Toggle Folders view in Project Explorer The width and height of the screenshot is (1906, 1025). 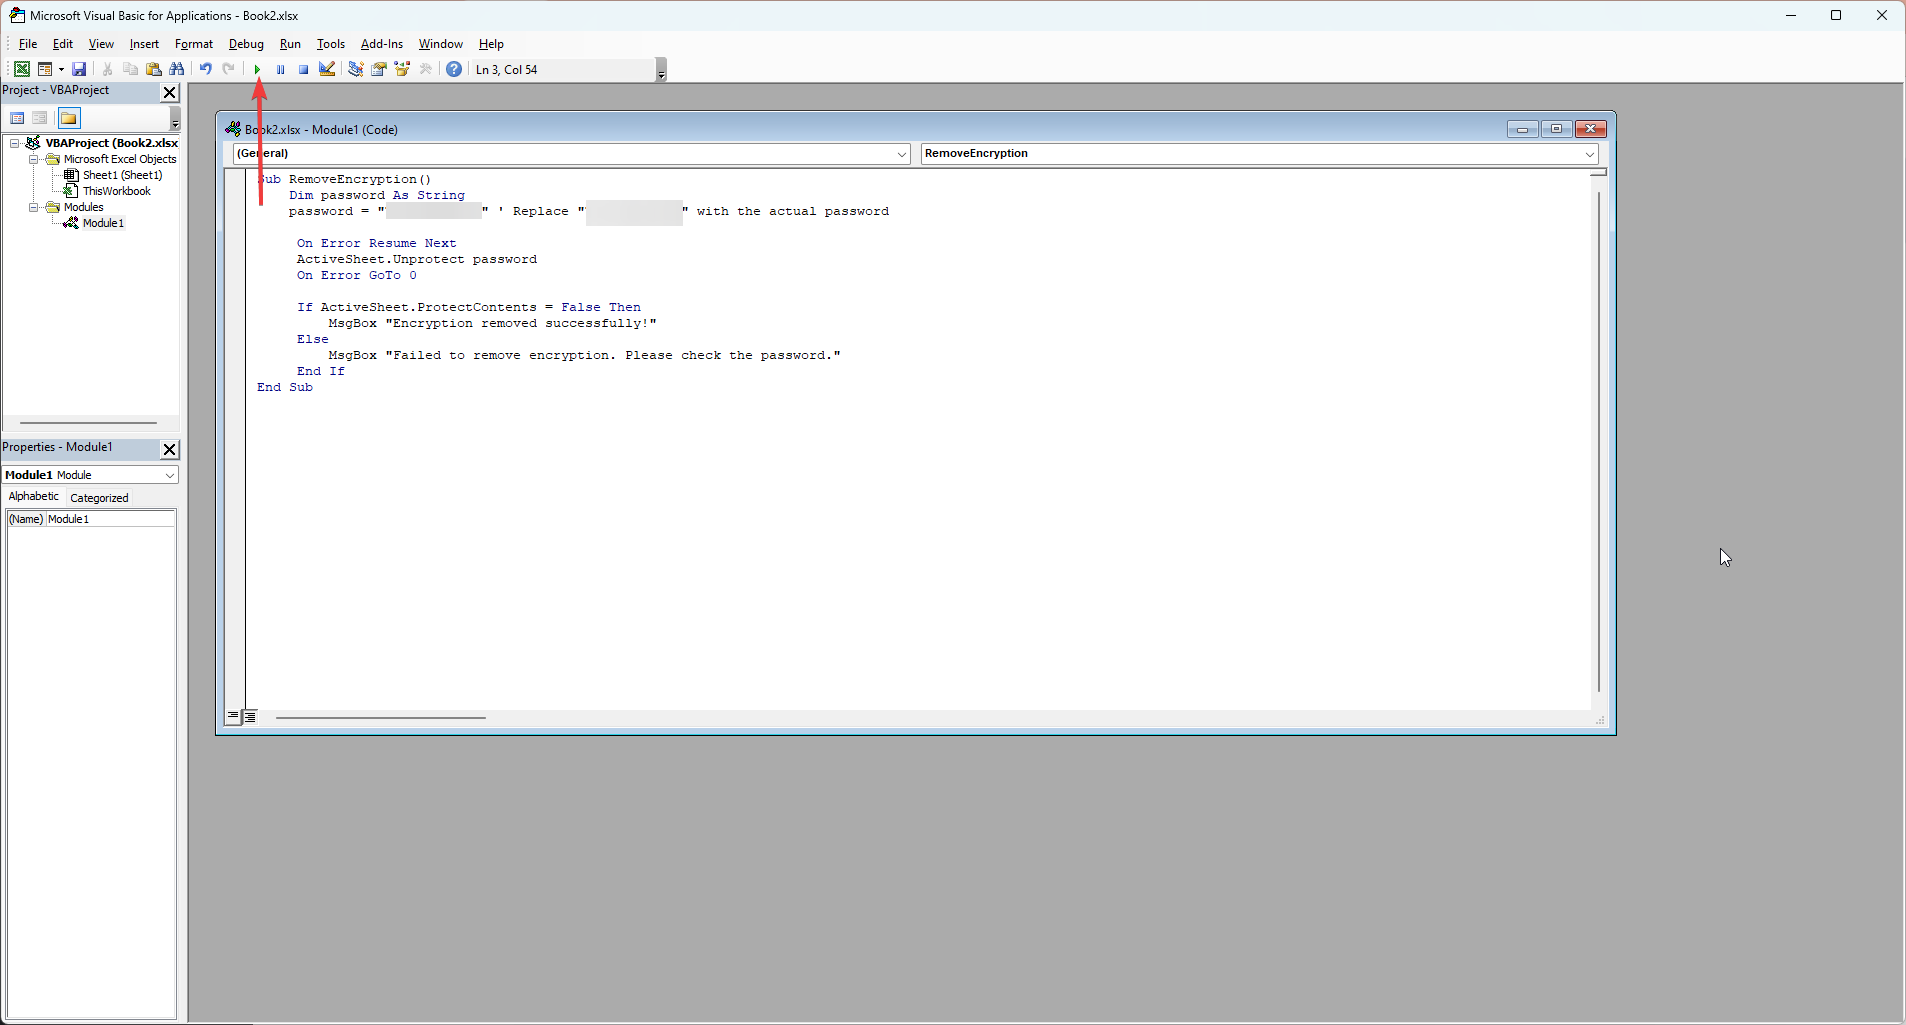click(x=69, y=118)
